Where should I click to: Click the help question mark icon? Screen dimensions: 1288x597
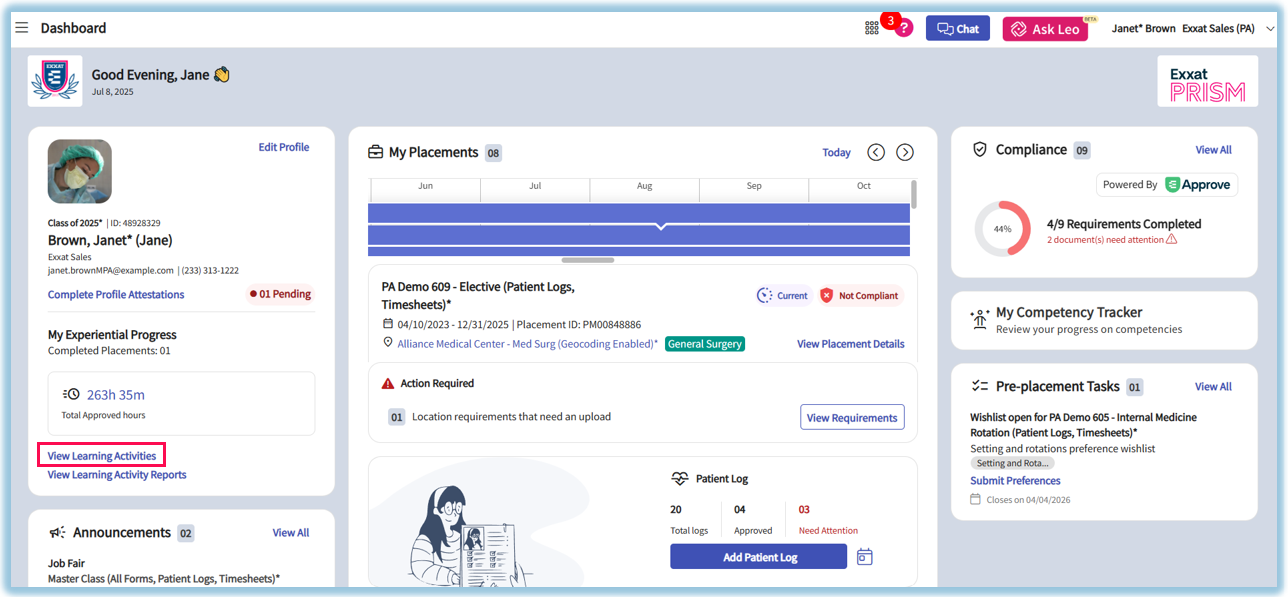(904, 28)
